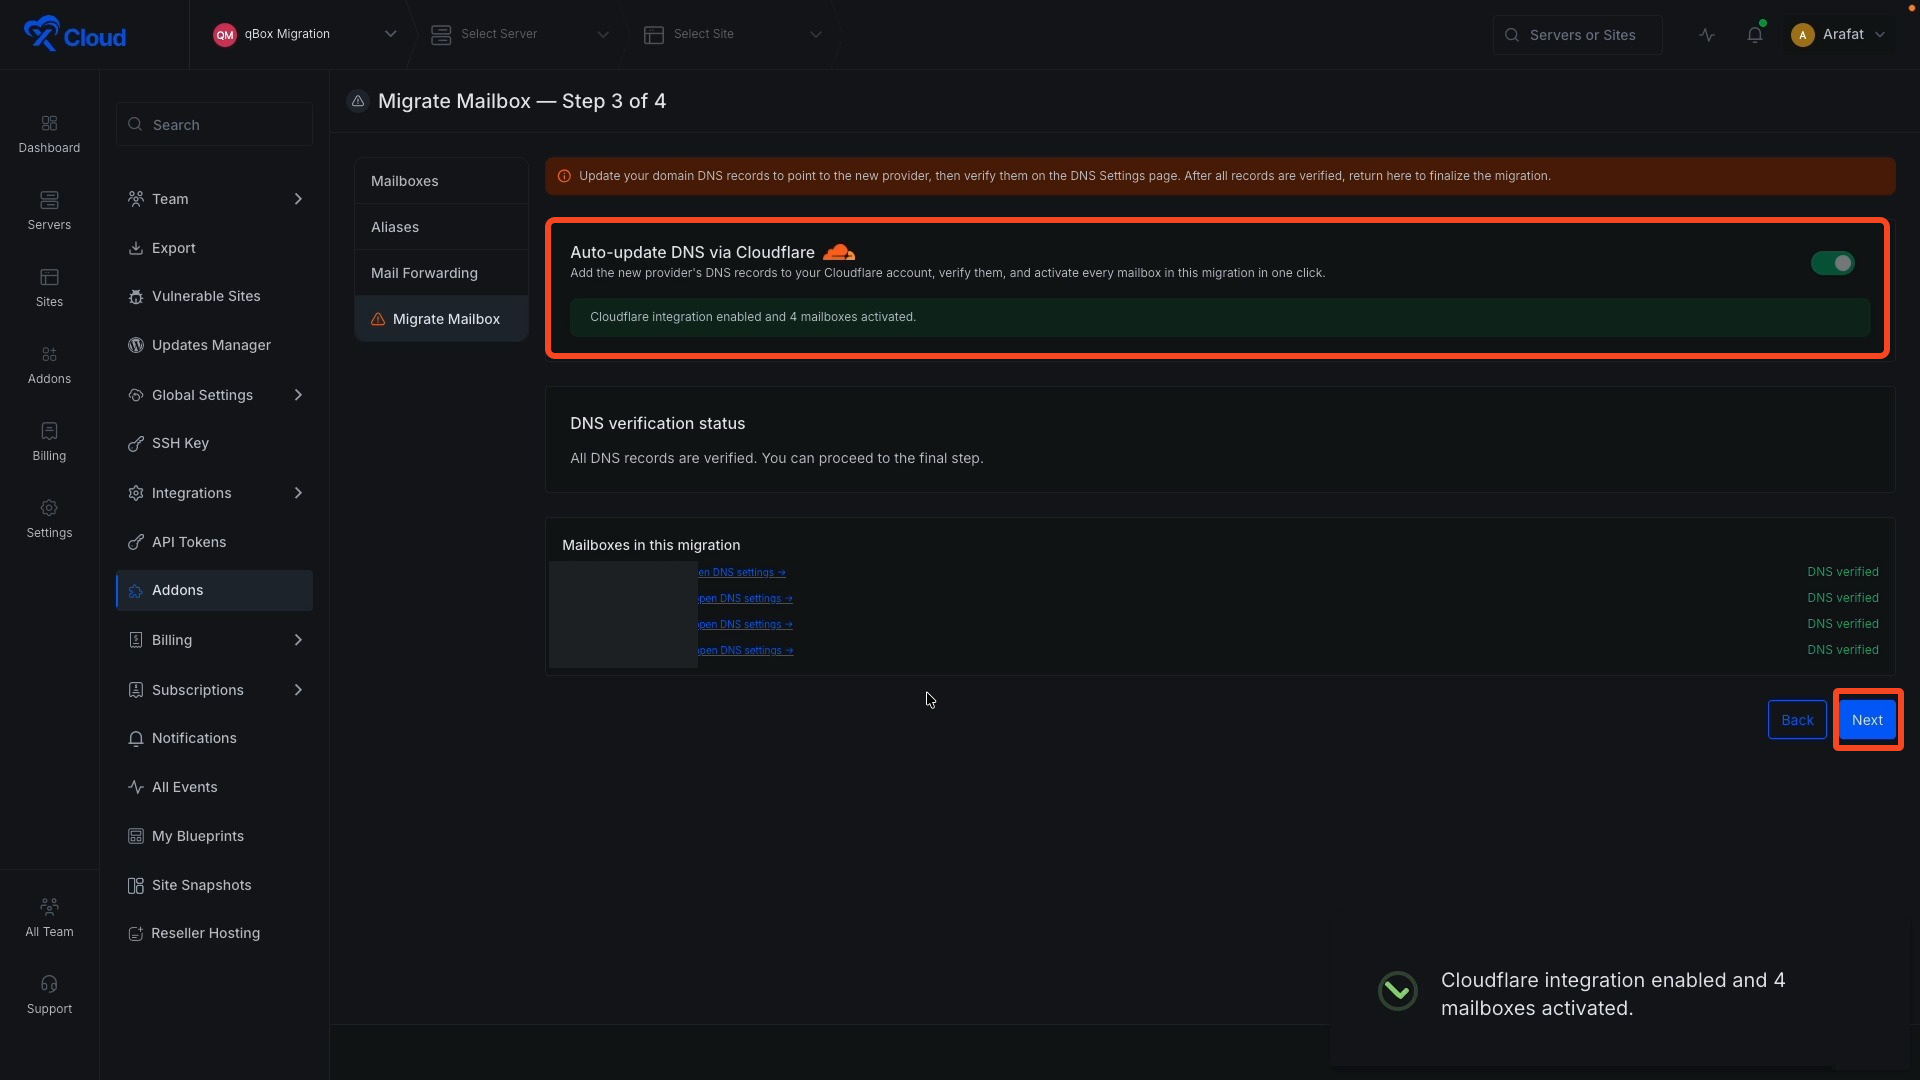Screen dimensions: 1920x1080
Task: Click the Cloudflare cloud logo
Action: pos(839,252)
